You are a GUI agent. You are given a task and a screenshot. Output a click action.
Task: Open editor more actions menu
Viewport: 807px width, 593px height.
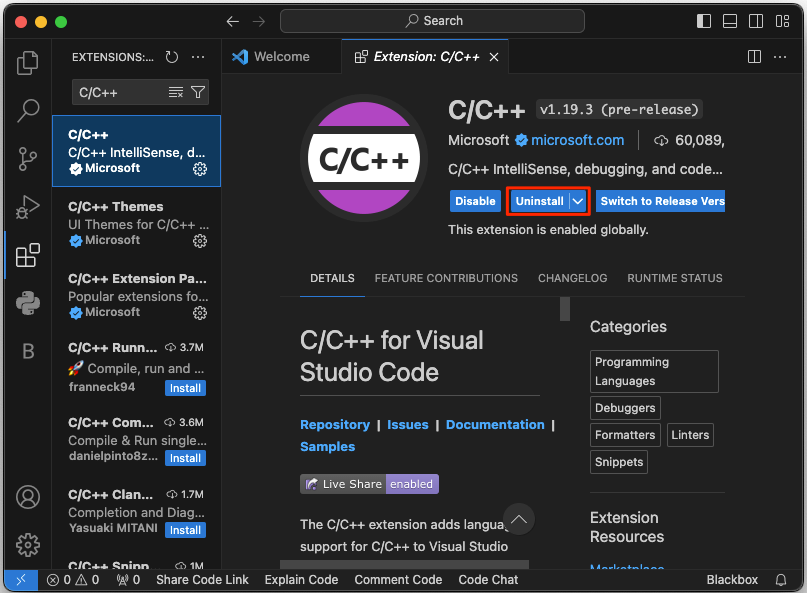[780, 57]
